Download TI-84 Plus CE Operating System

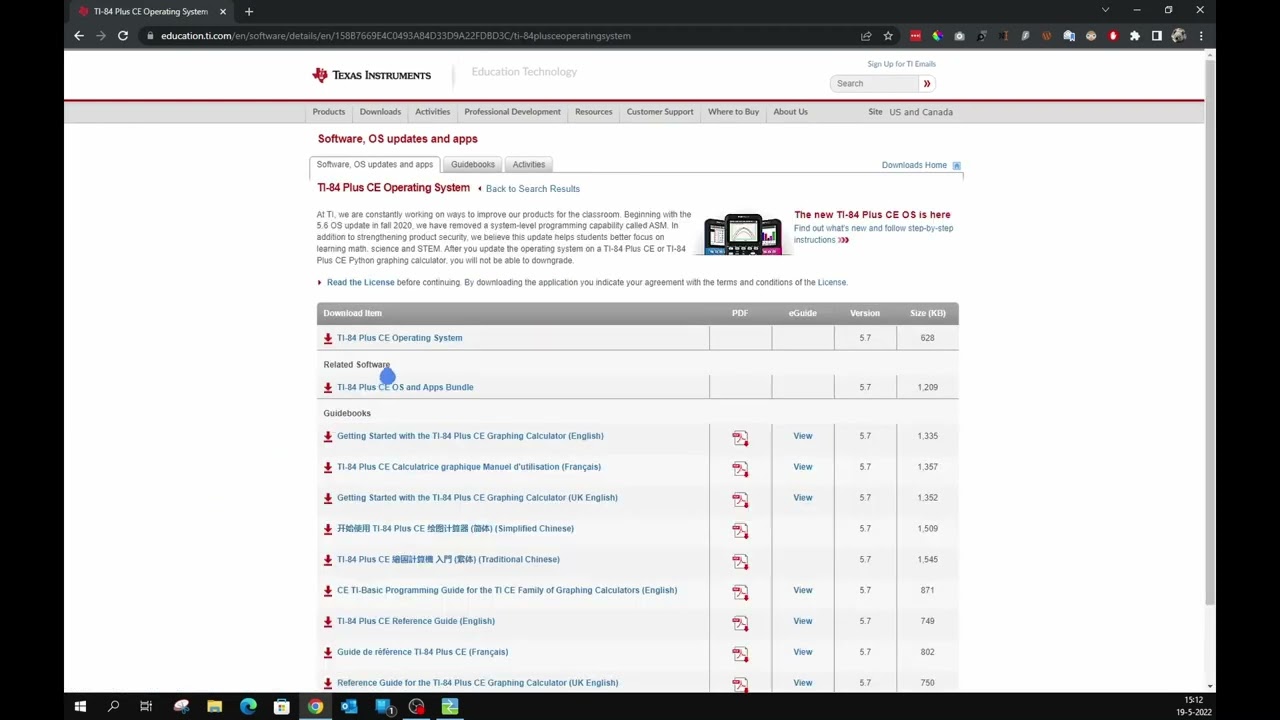pyautogui.click(x=400, y=338)
